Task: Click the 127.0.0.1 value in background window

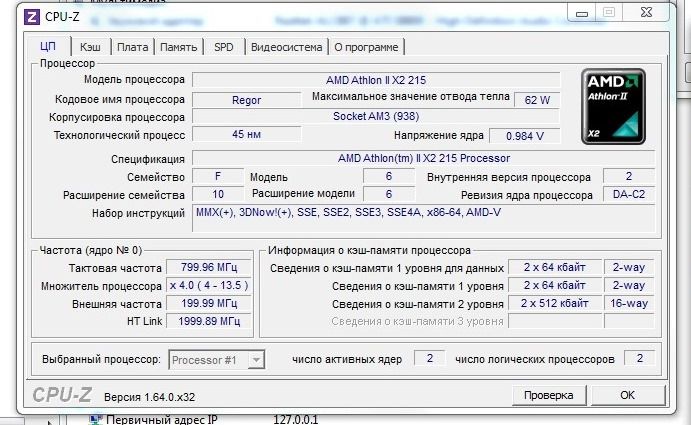Action: coord(296,419)
